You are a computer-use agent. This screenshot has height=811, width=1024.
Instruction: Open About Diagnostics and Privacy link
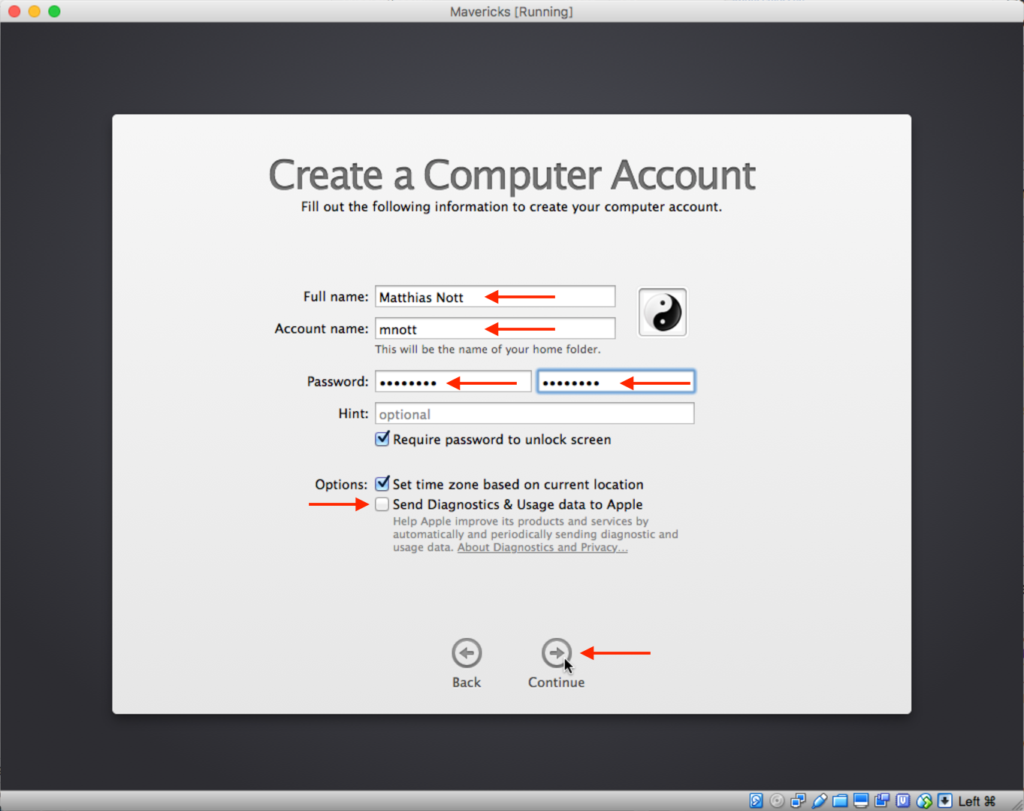[542, 548]
